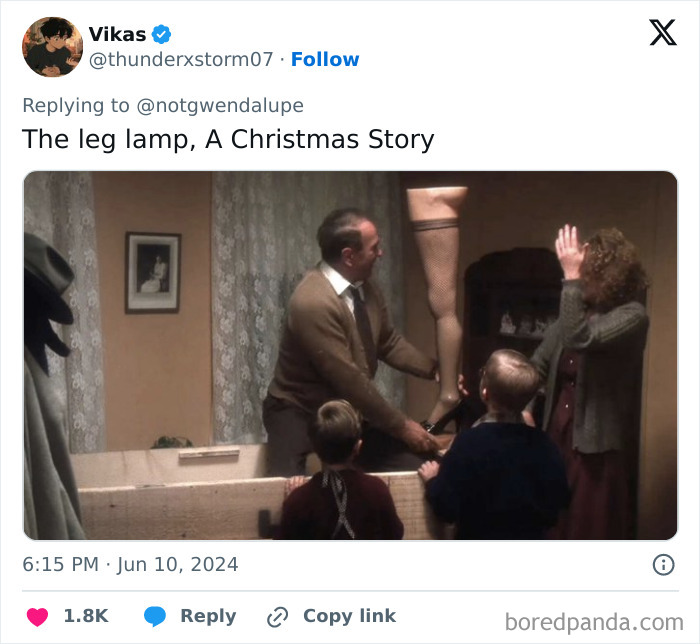Click the boredpanda.com watermark
The height and width of the screenshot is (644, 700).
[x=593, y=622]
